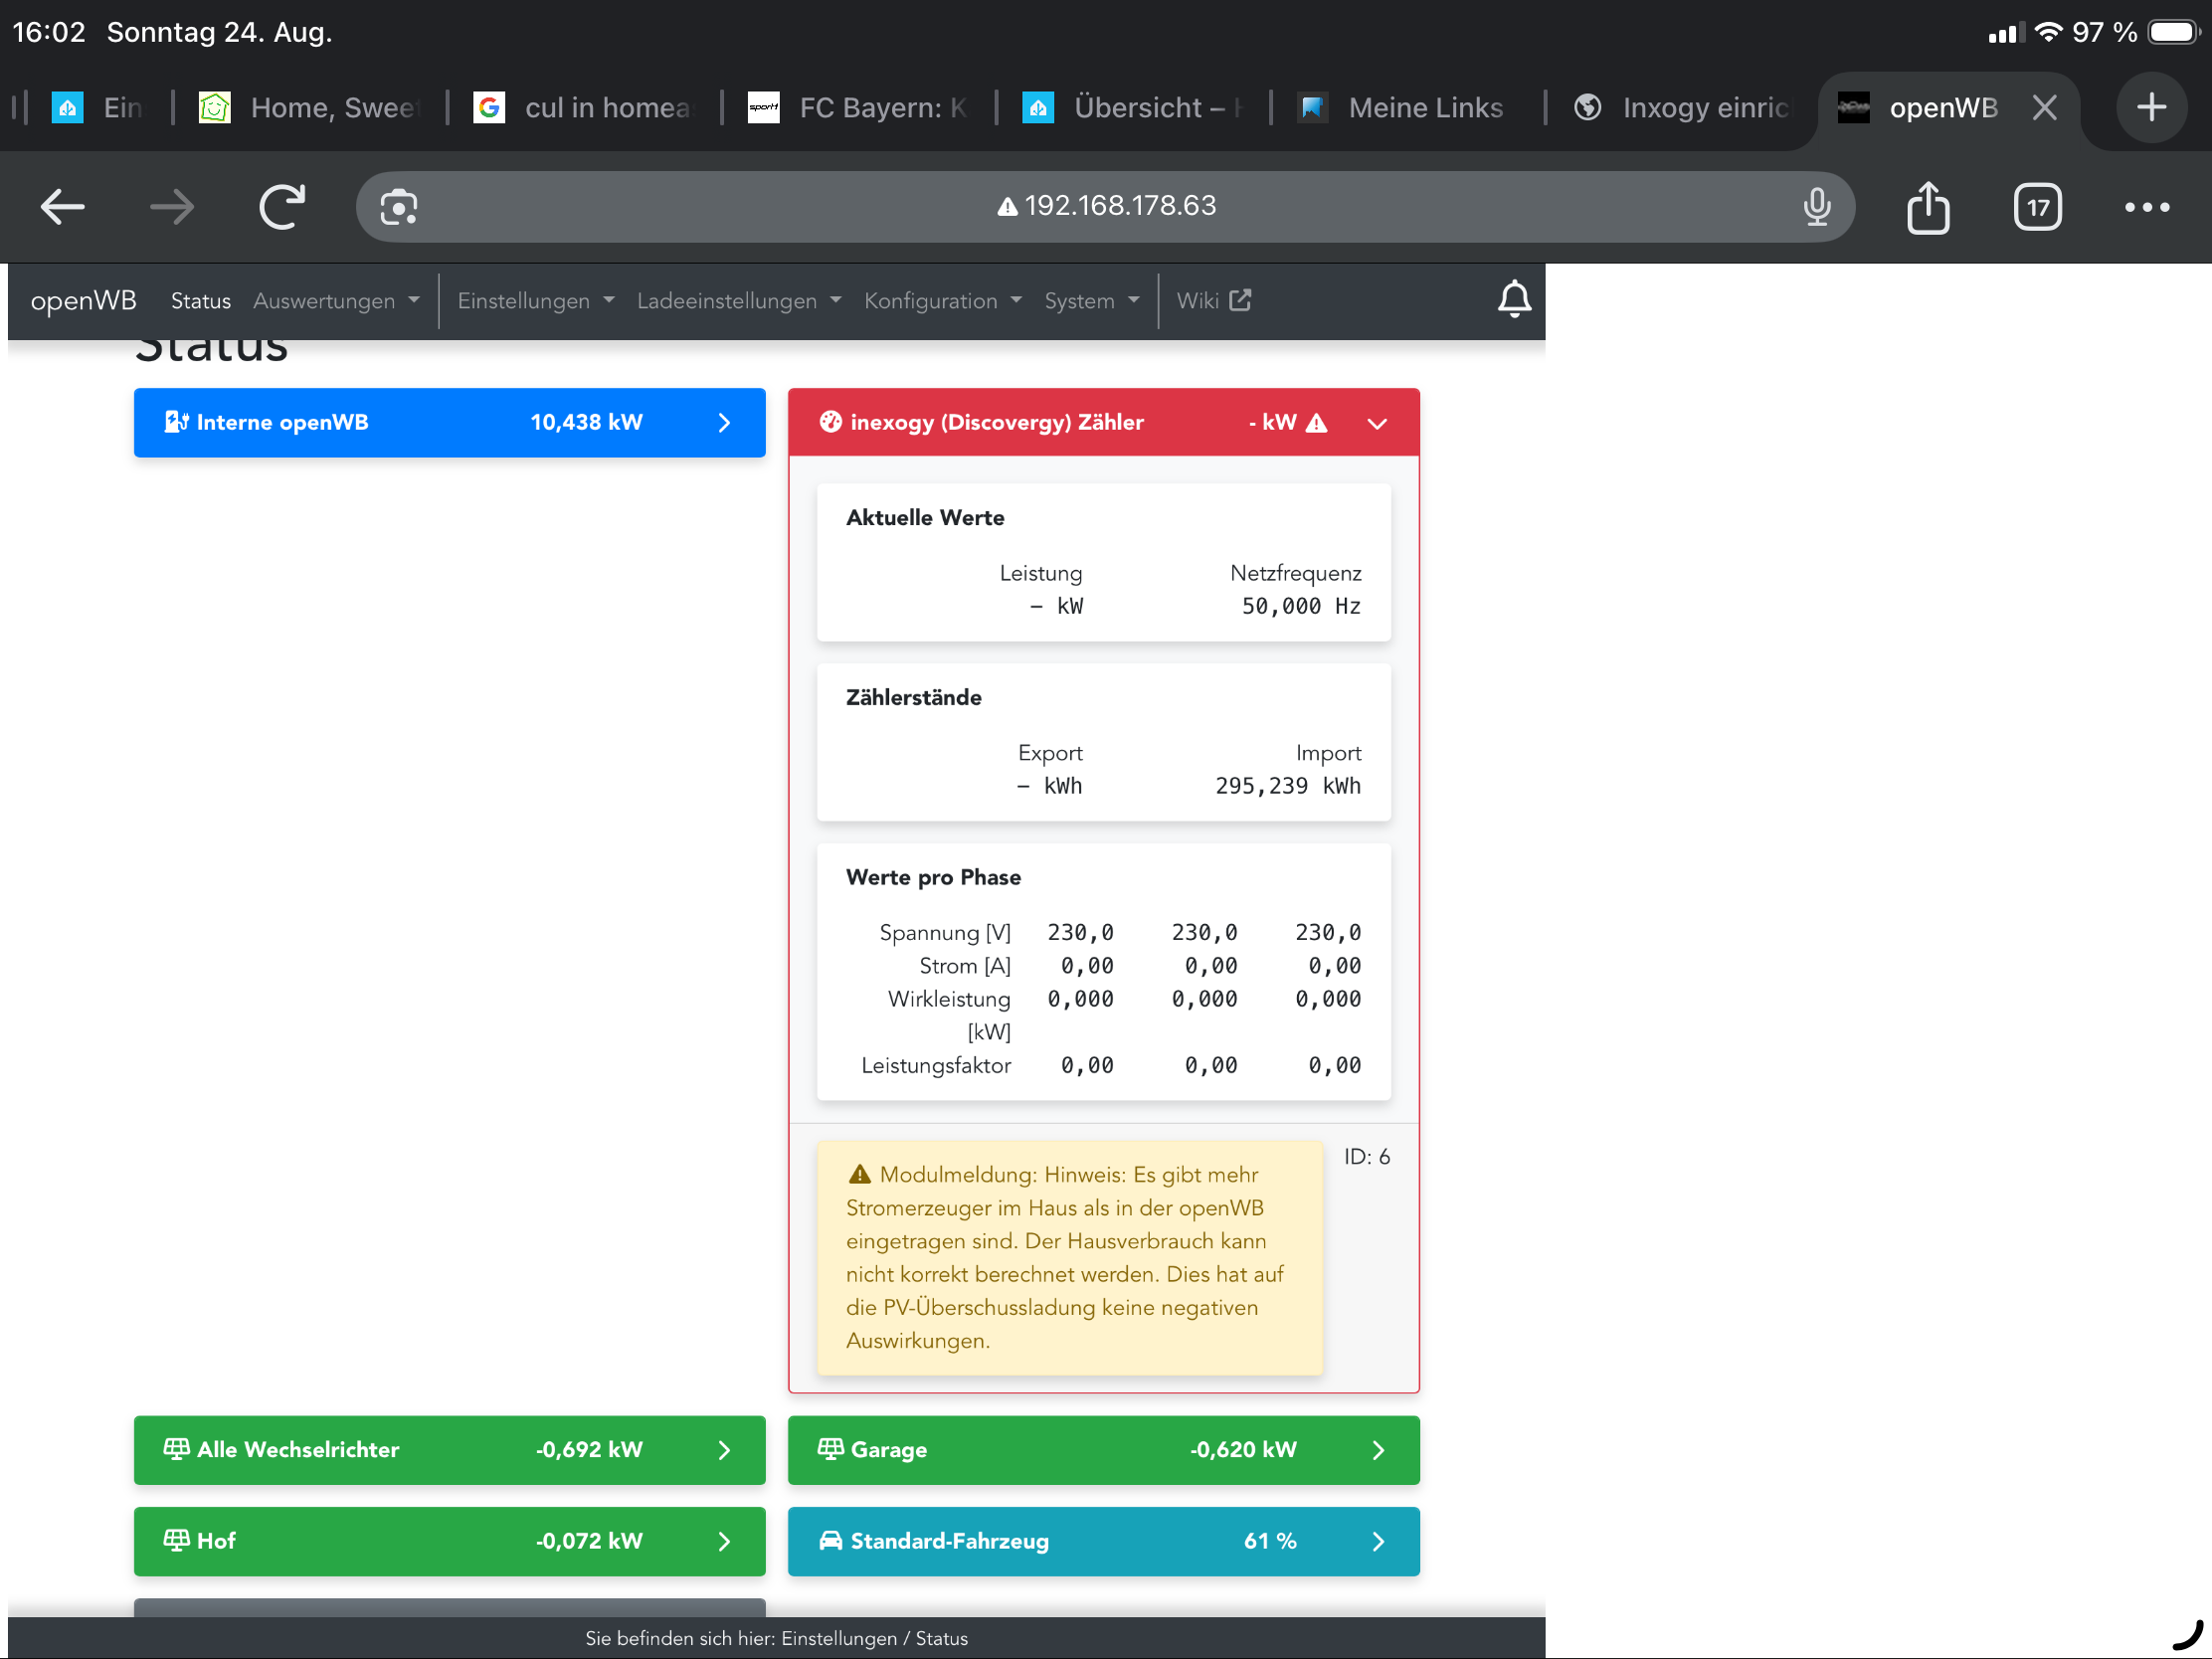
Task: Show the 17 open tabs overview
Action: (x=2036, y=207)
